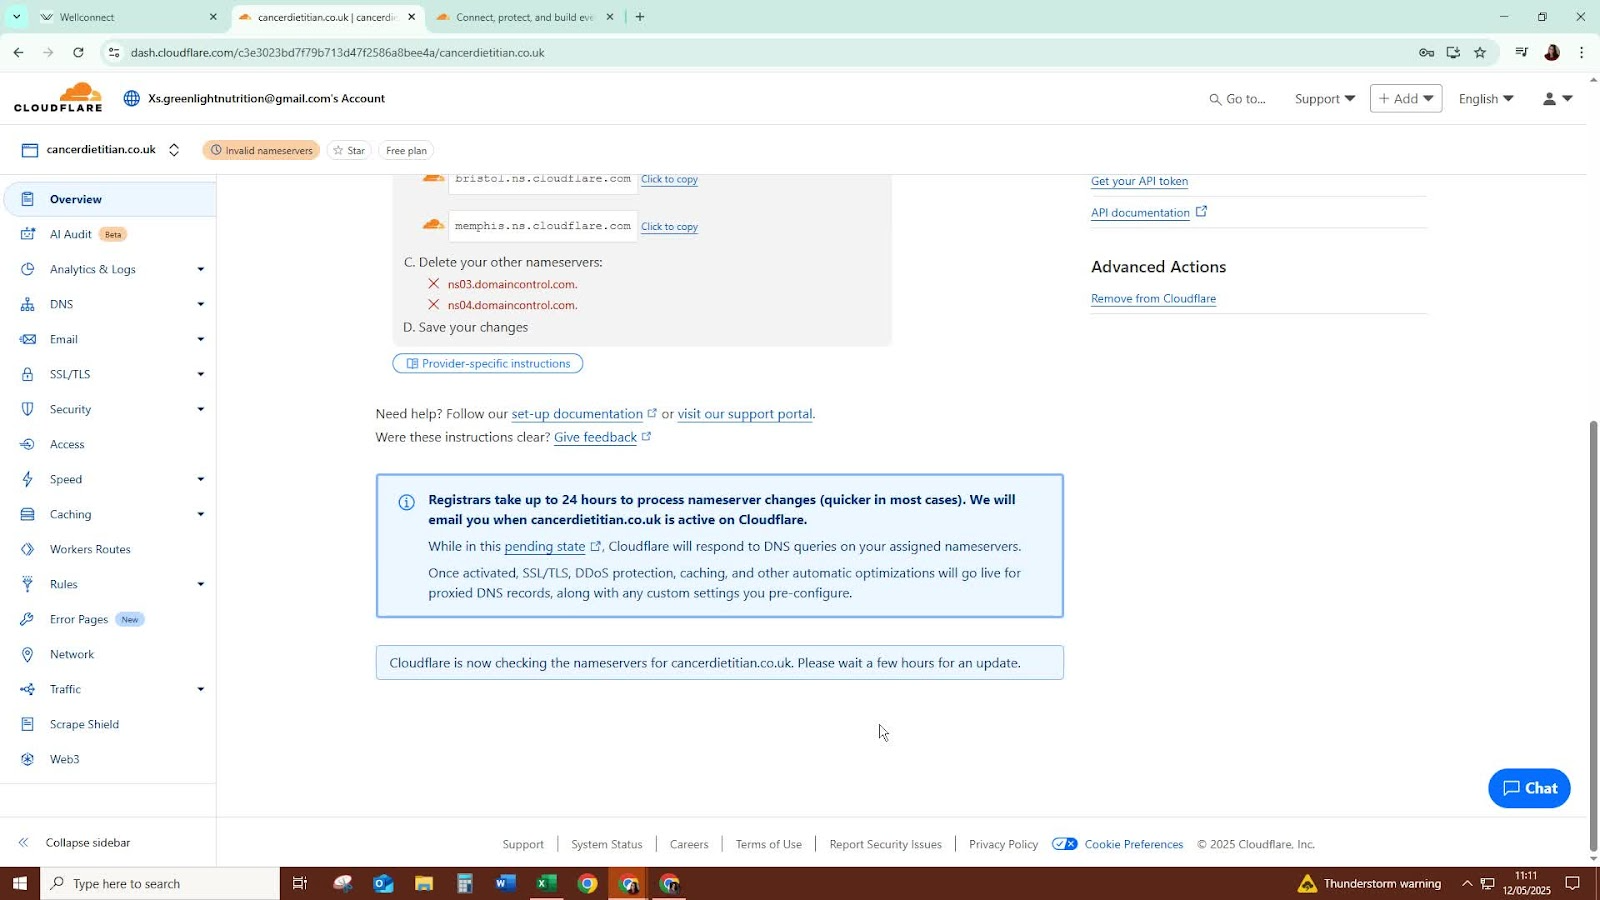Click the Scrape Shield document icon
Viewport: 1600px width, 900px height.
[x=28, y=724]
